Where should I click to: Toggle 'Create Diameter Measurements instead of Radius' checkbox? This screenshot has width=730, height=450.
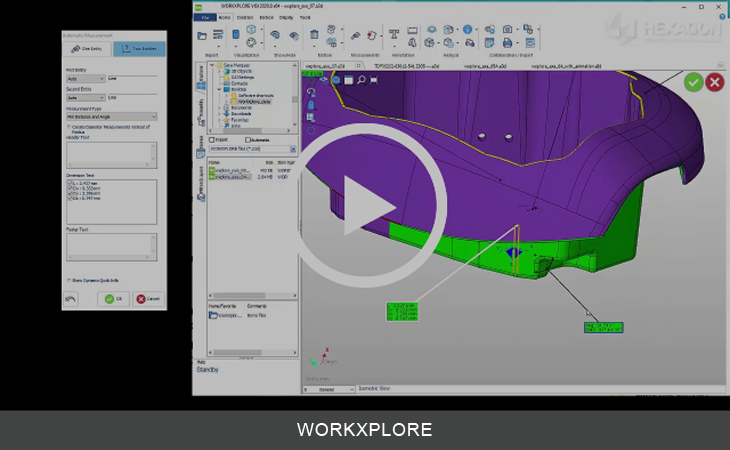click(69, 127)
